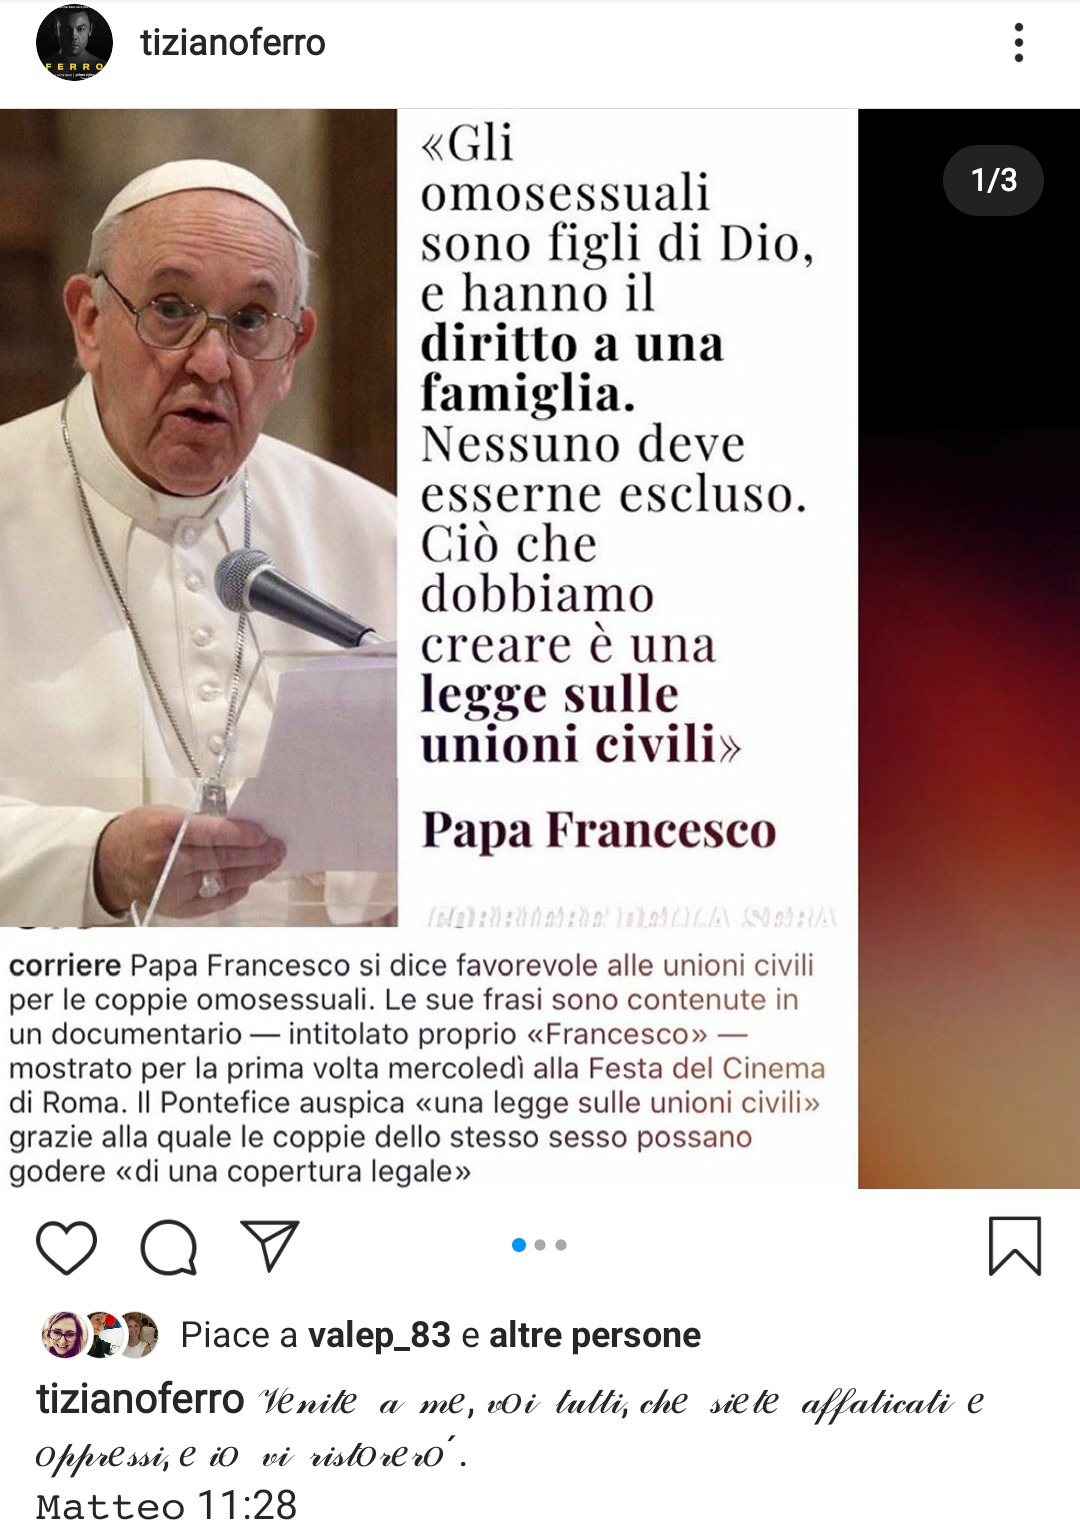View altre persone who liked
This screenshot has width=1080, height=1538.
(595, 1335)
